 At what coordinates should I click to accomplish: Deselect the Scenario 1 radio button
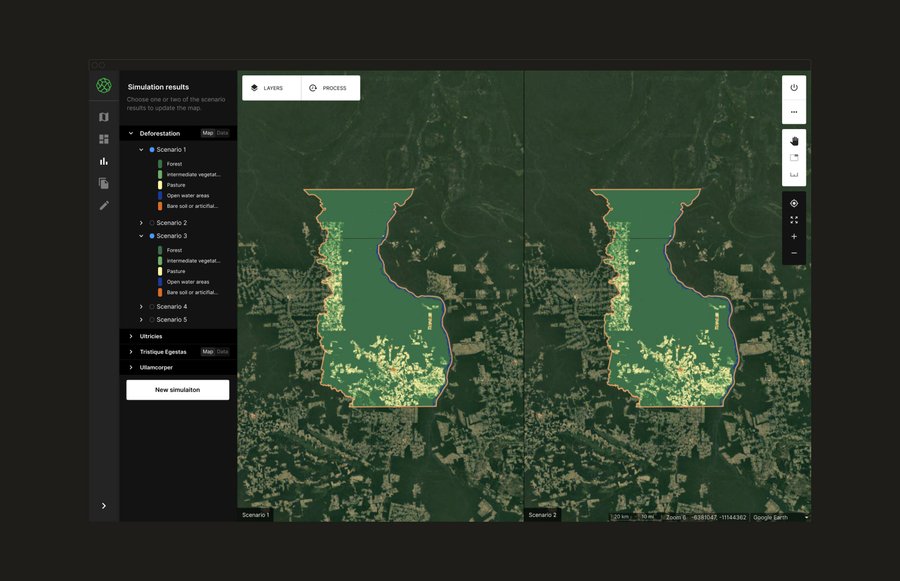click(x=152, y=150)
